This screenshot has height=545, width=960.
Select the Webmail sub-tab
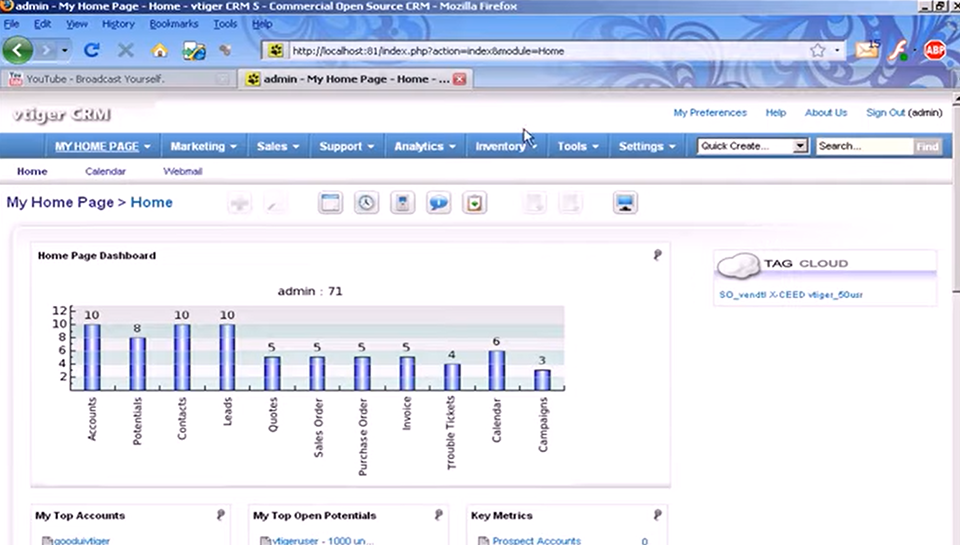click(x=182, y=171)
